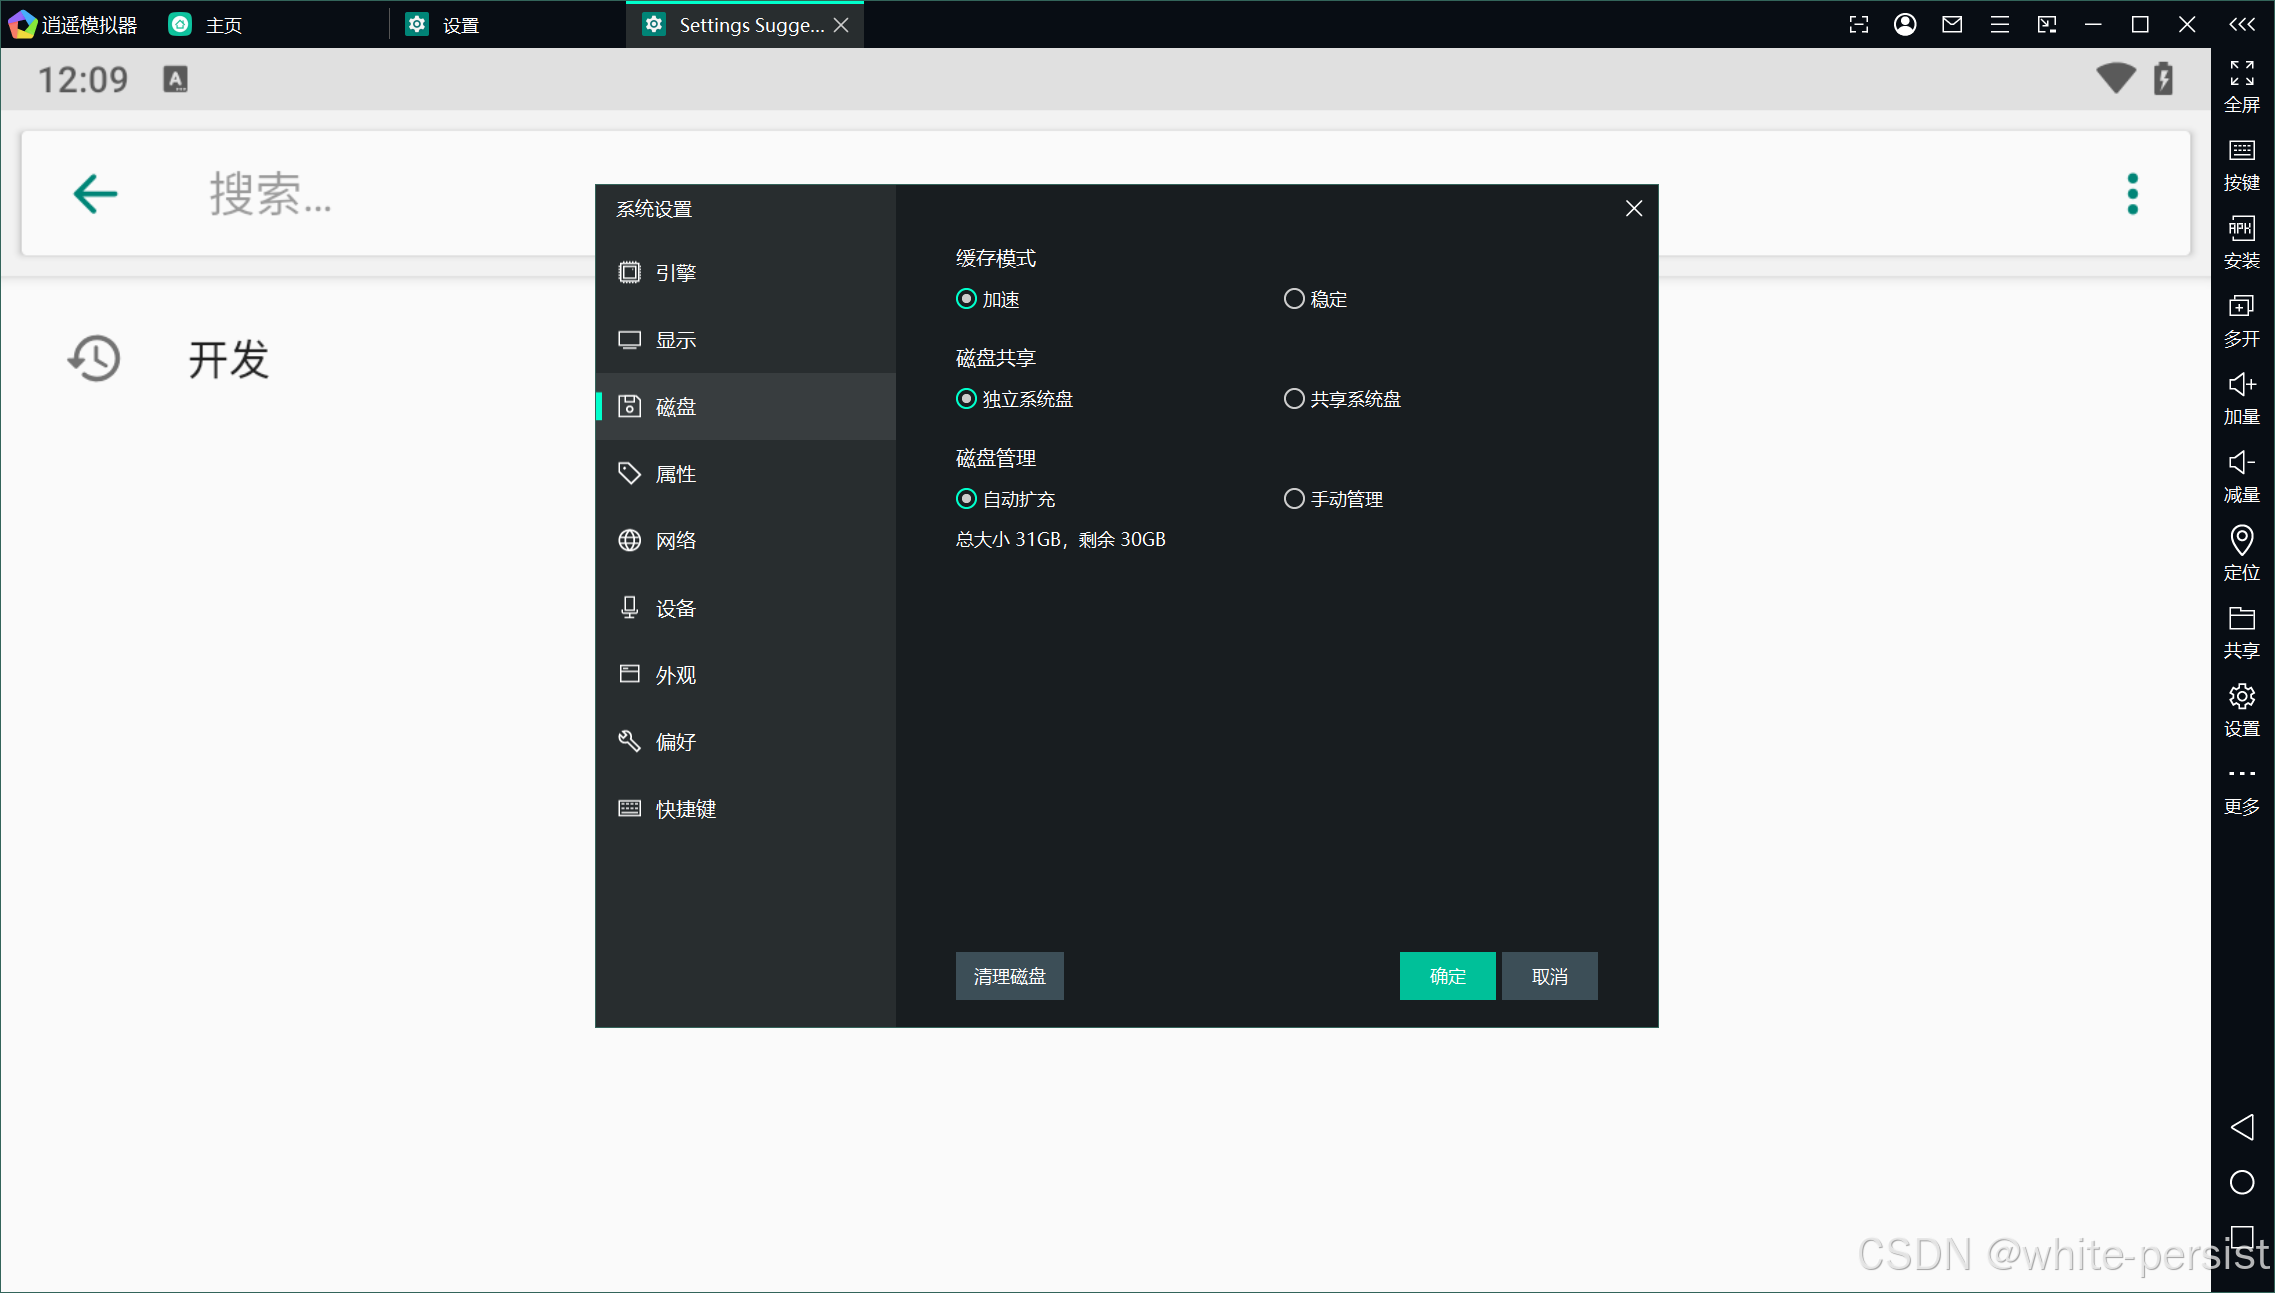Click the 清理磁盘 button

point(1009,976)
